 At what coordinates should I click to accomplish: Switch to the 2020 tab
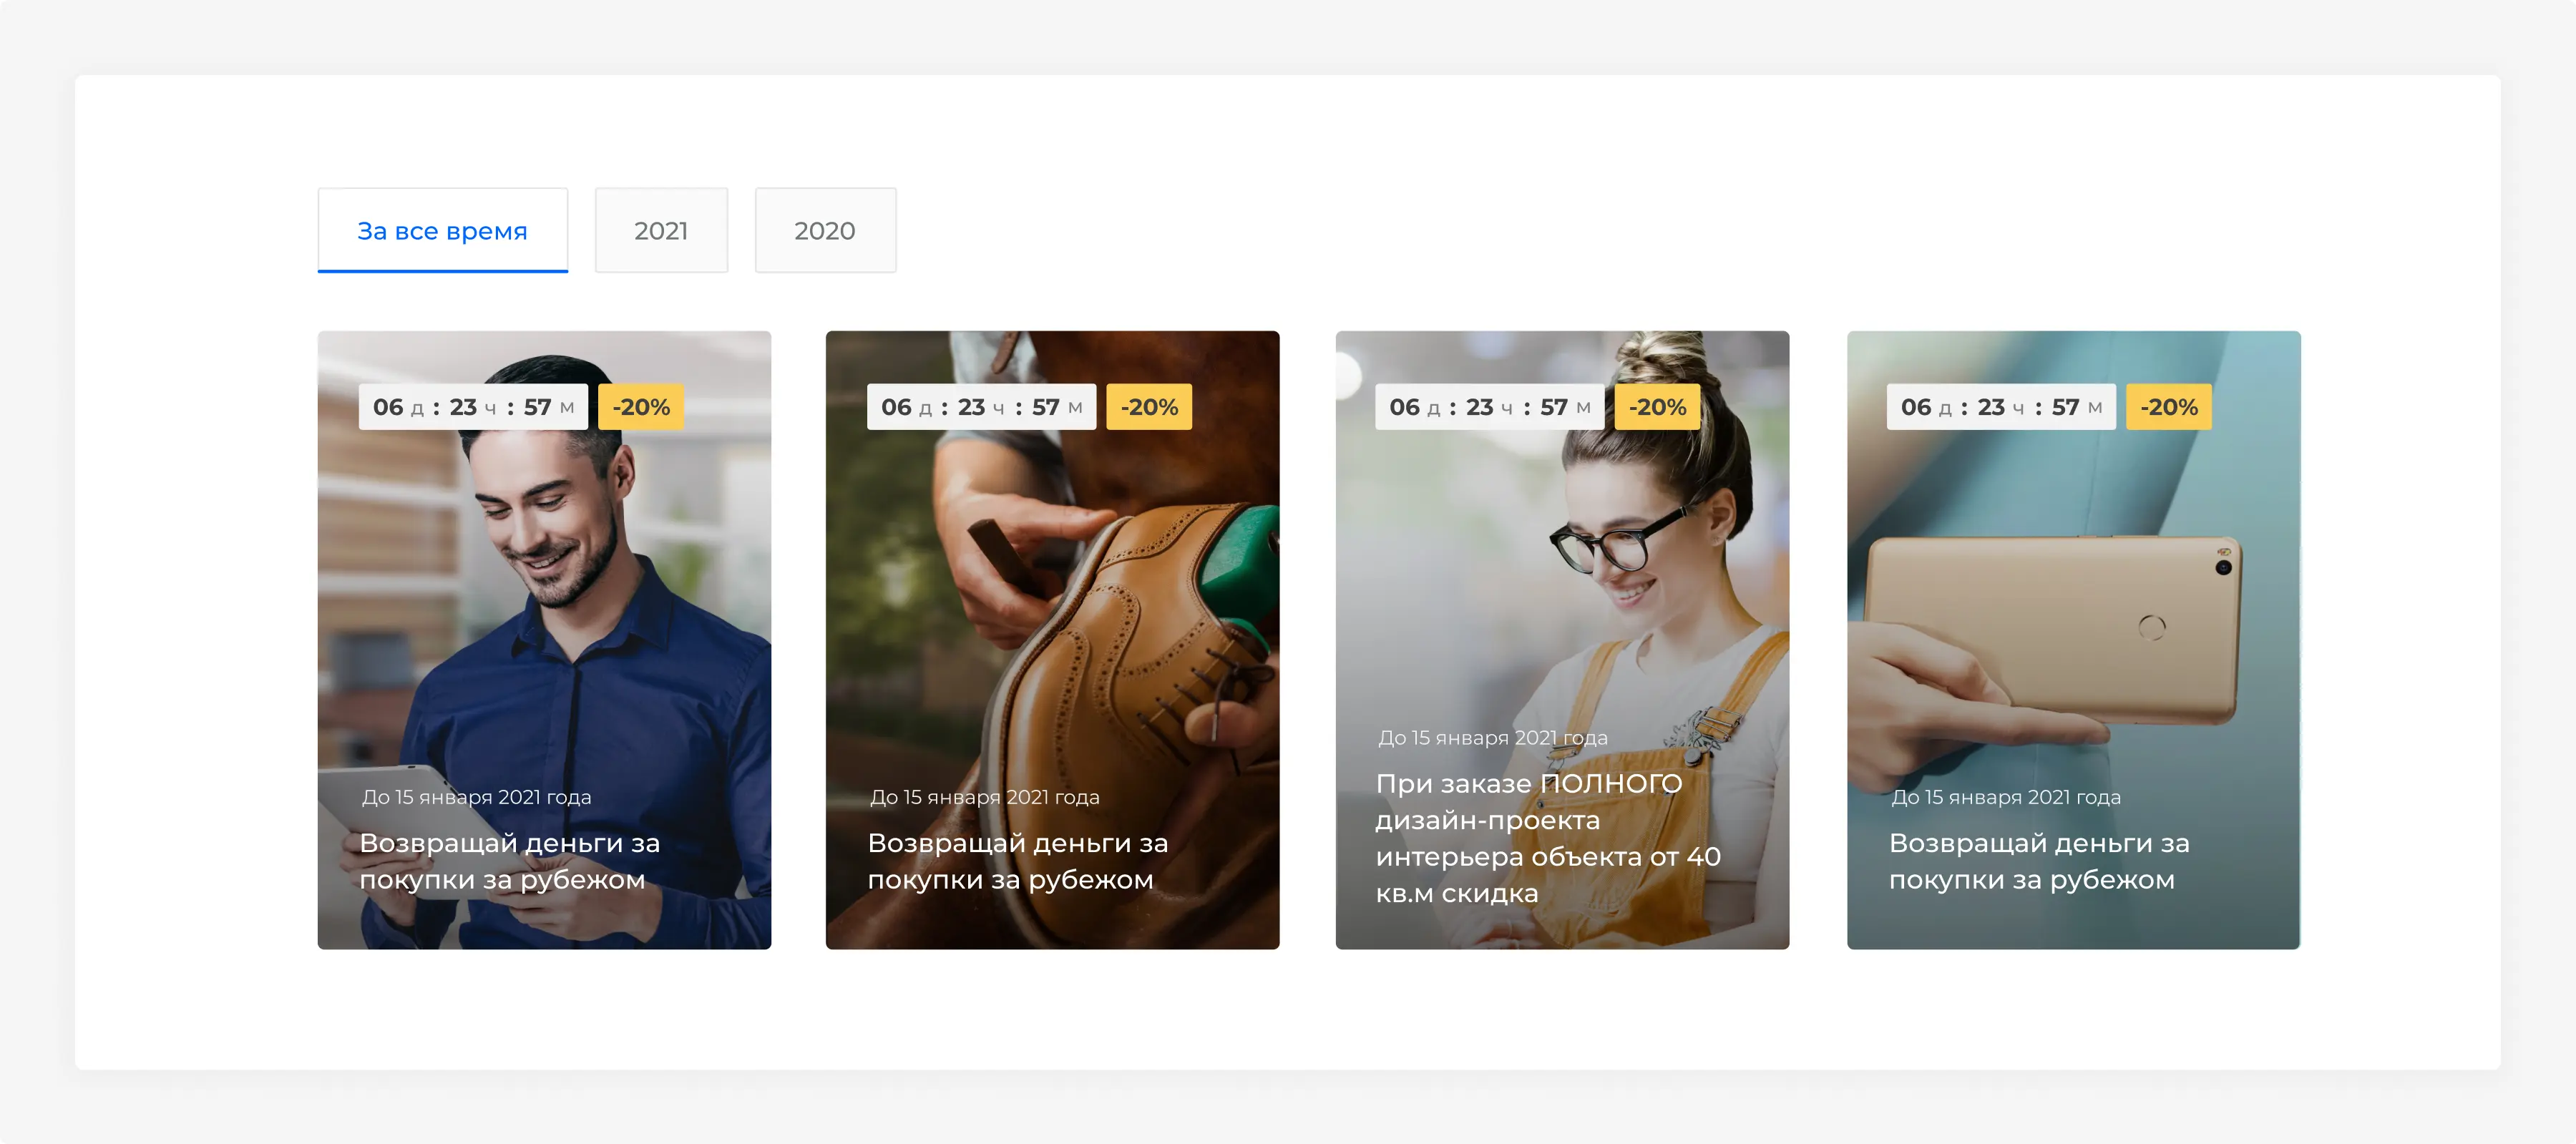[x=825, y=230]
